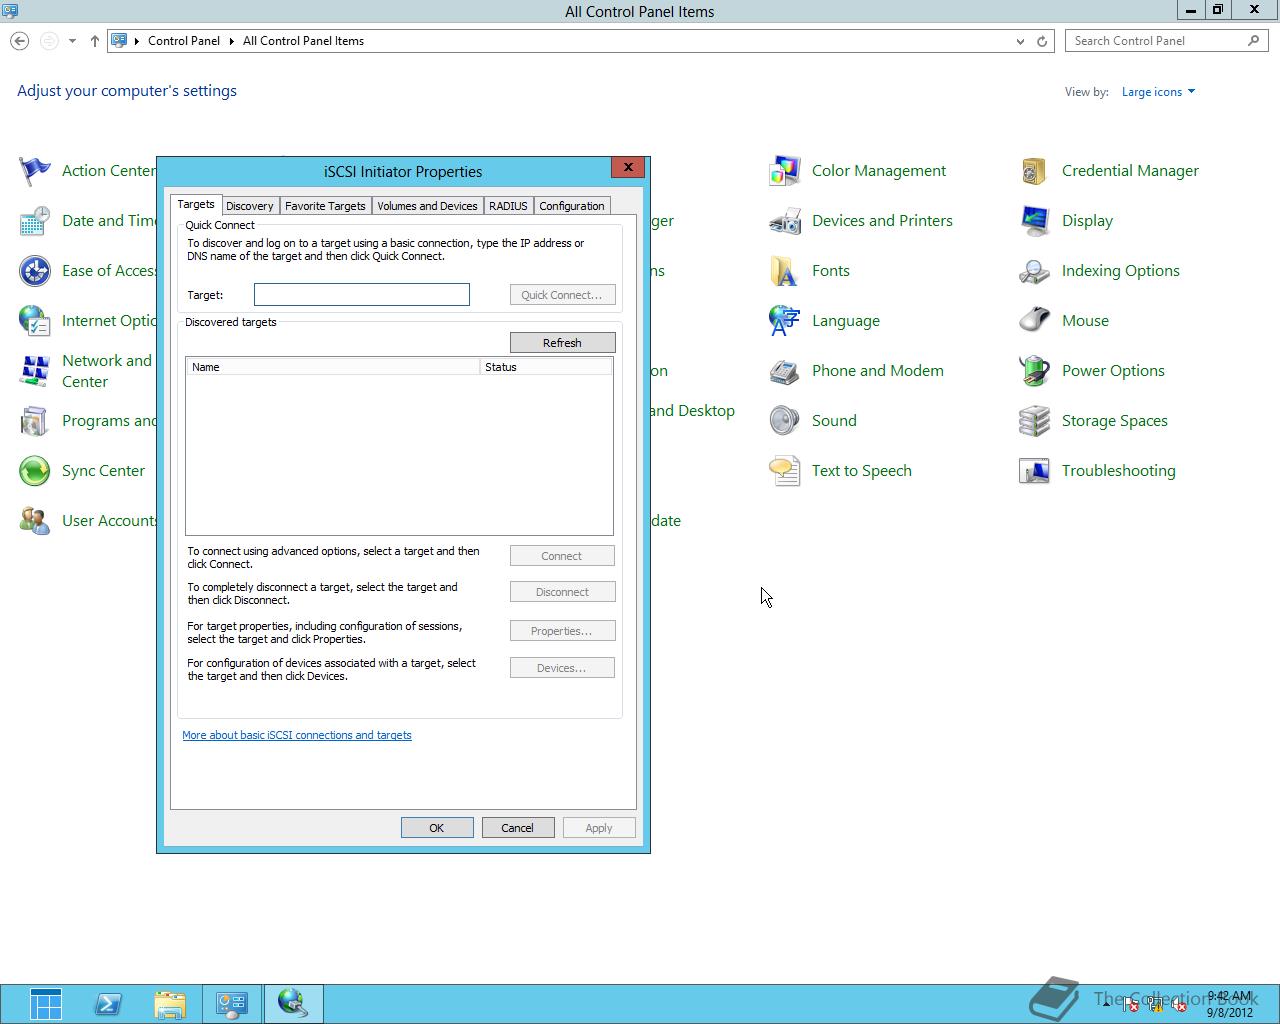Click the Up one level arrow
The height and width of the screenshot is (1024, 1280).
pos(94,41)
